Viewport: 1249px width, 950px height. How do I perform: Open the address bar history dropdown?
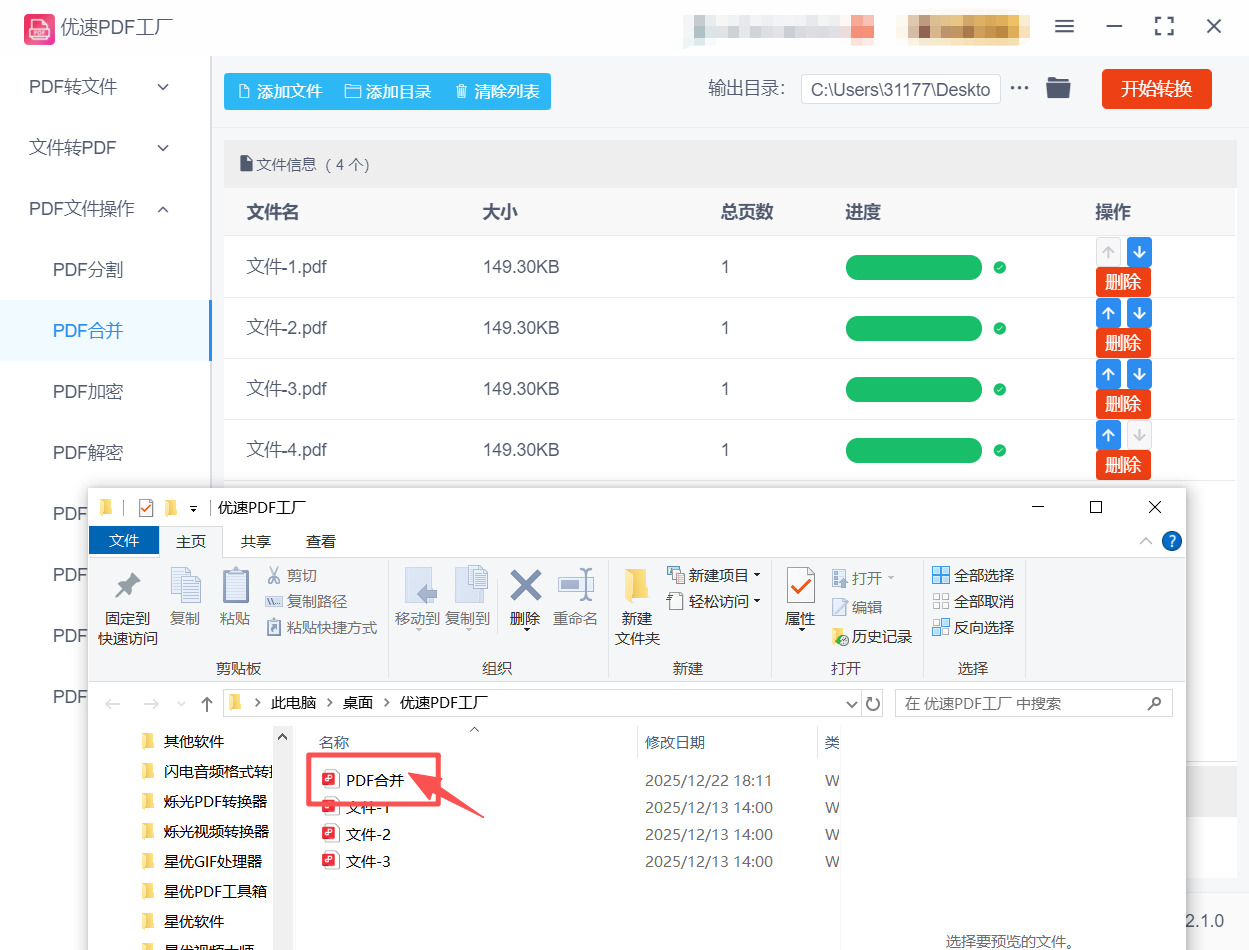(853, 703)
